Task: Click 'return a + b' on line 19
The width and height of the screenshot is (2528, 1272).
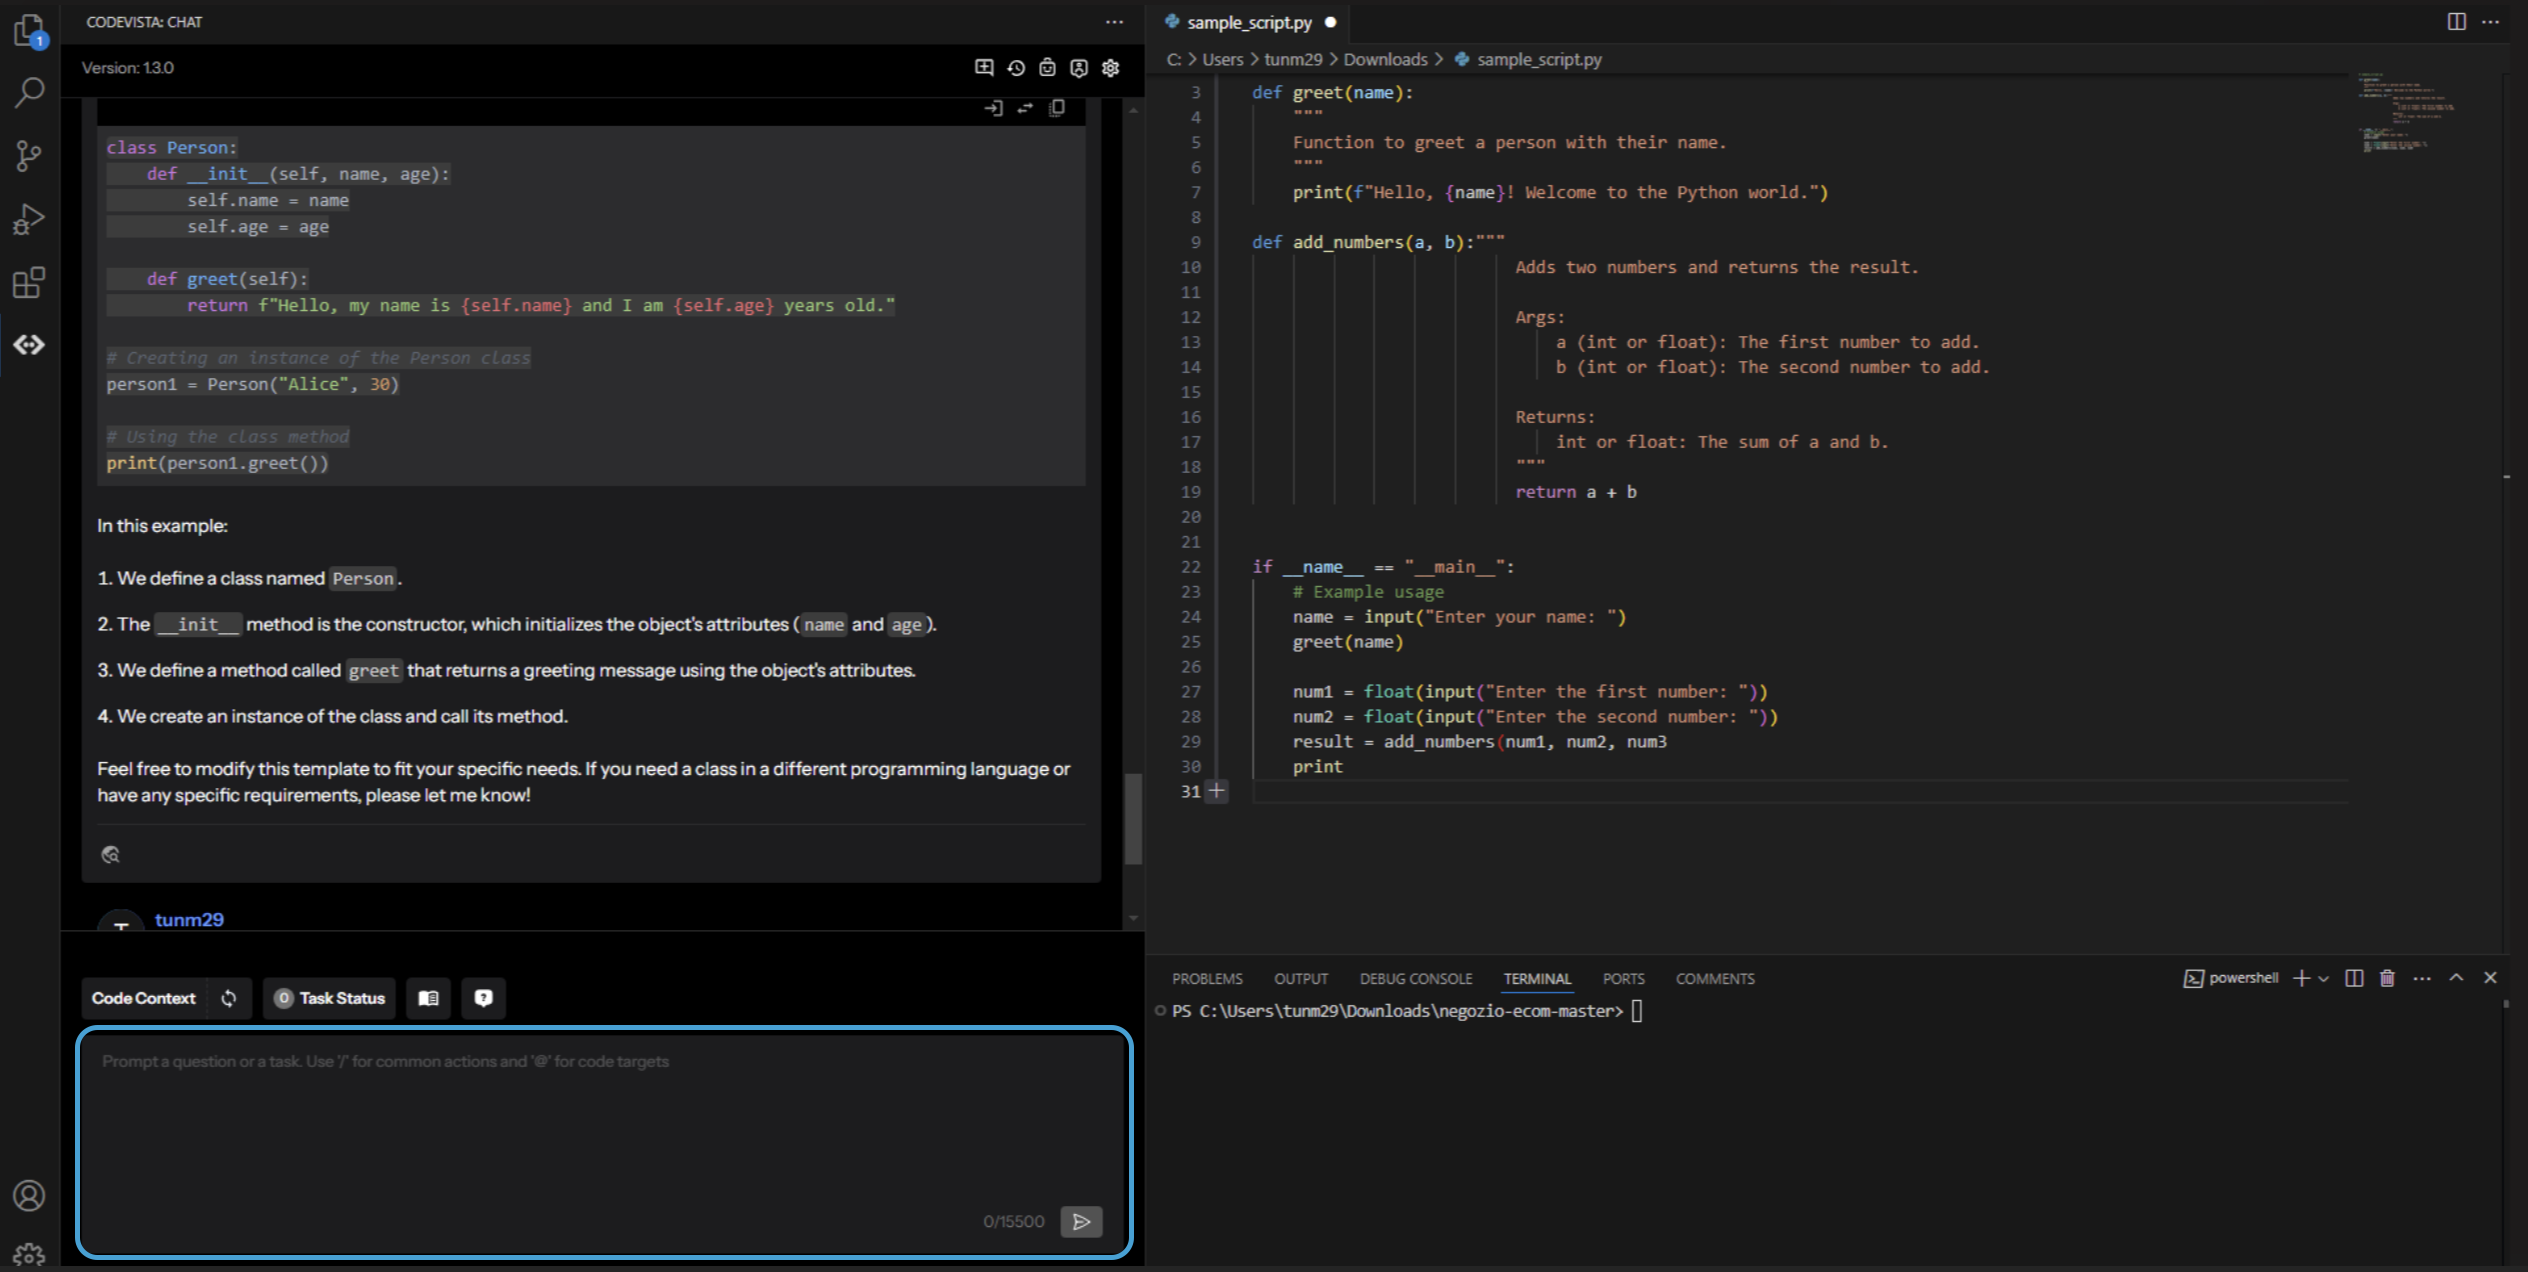Action: click(1576, 492)
